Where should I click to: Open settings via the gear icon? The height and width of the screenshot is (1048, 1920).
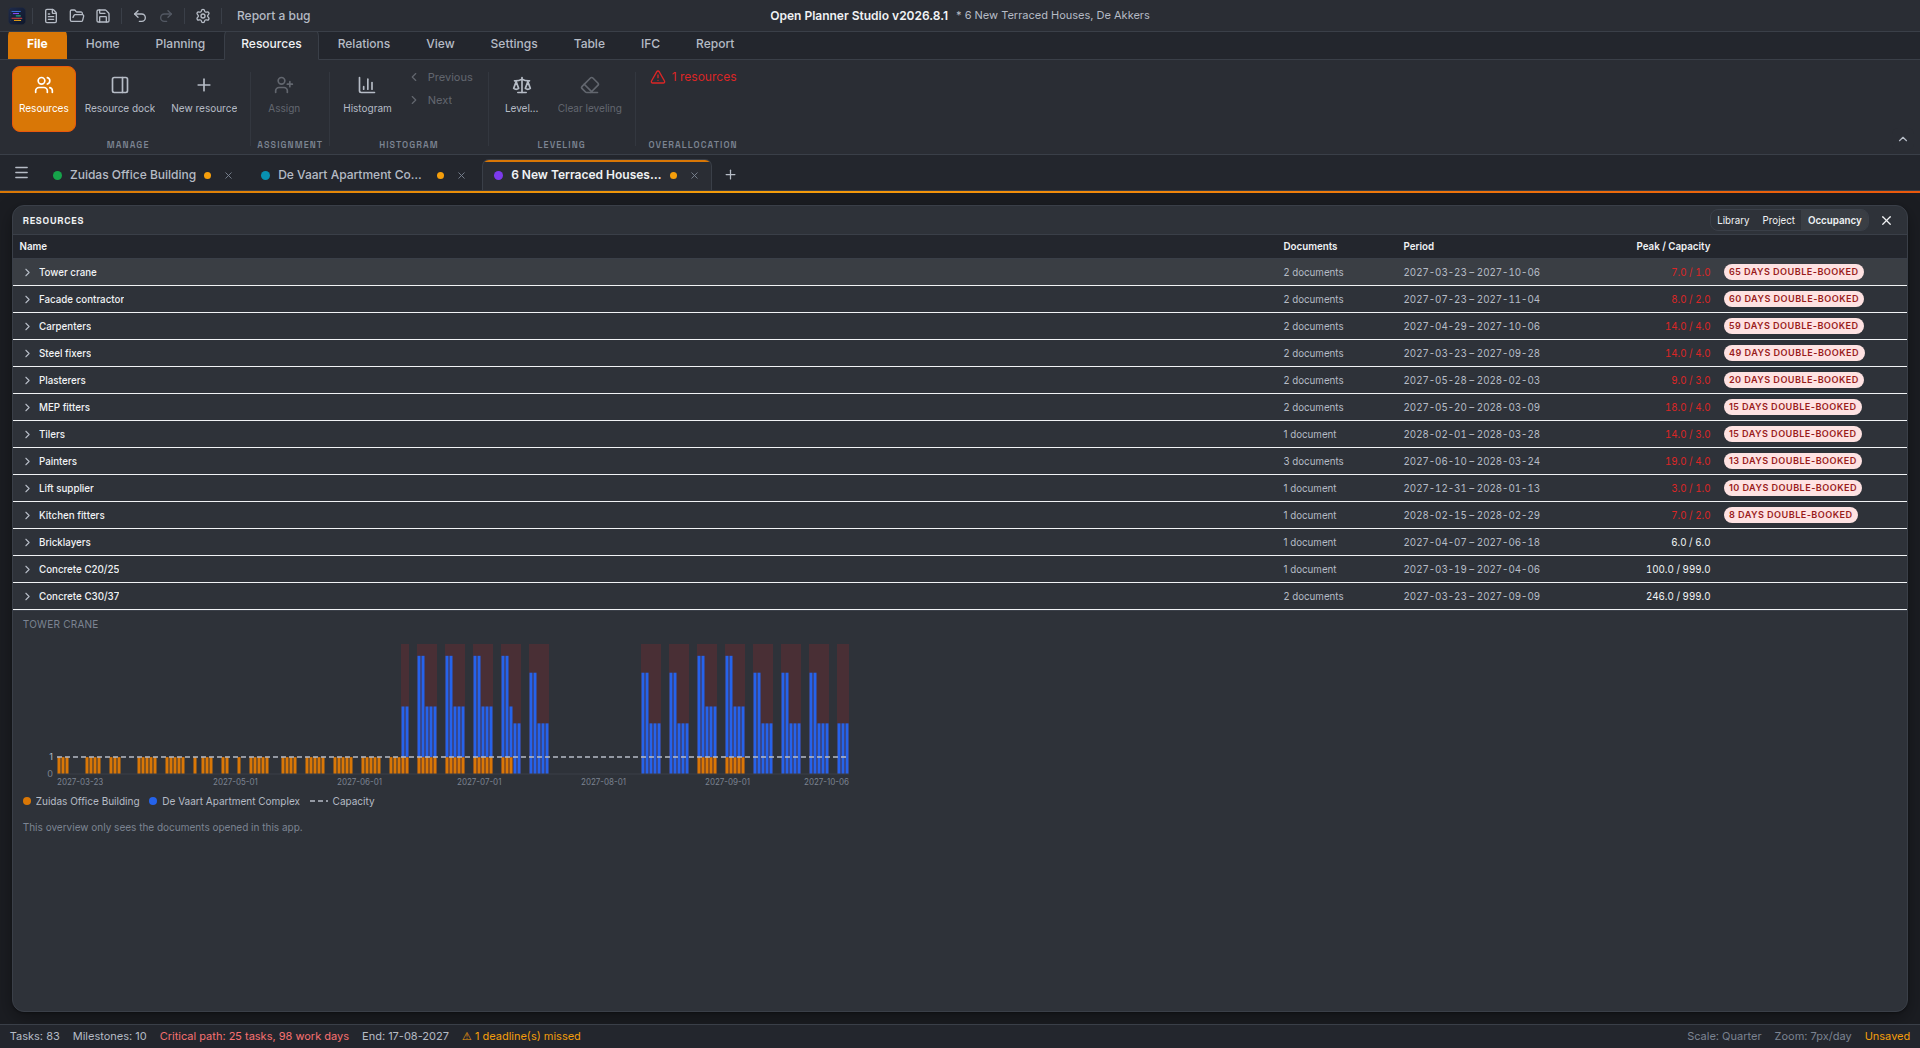point(203,16)
